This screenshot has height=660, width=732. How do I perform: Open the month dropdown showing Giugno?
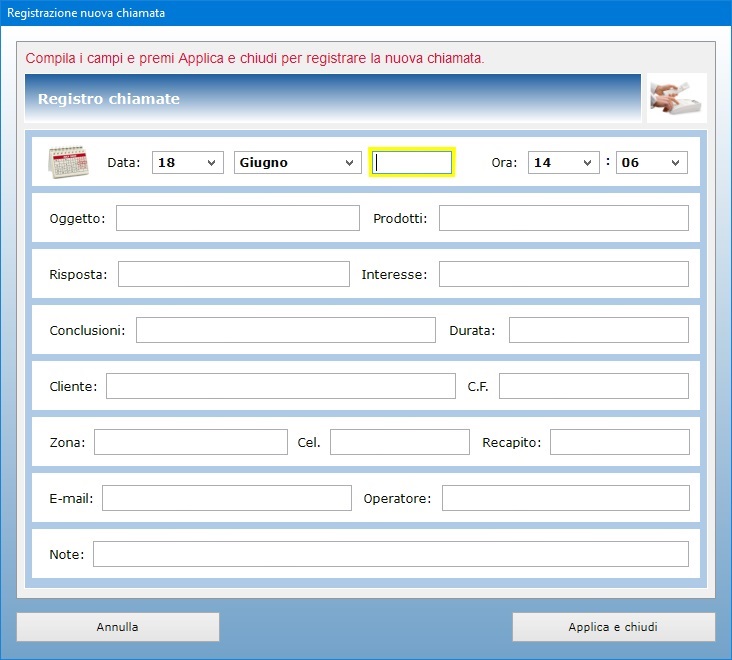coord(297,162)
